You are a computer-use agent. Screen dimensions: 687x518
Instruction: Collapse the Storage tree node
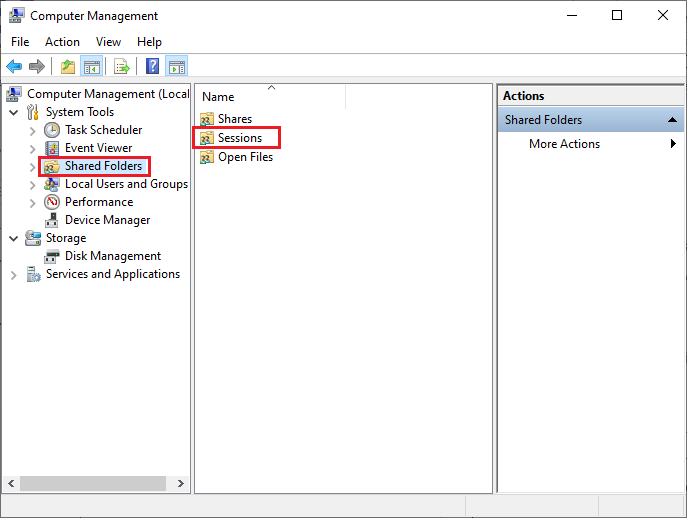[14, 238]
